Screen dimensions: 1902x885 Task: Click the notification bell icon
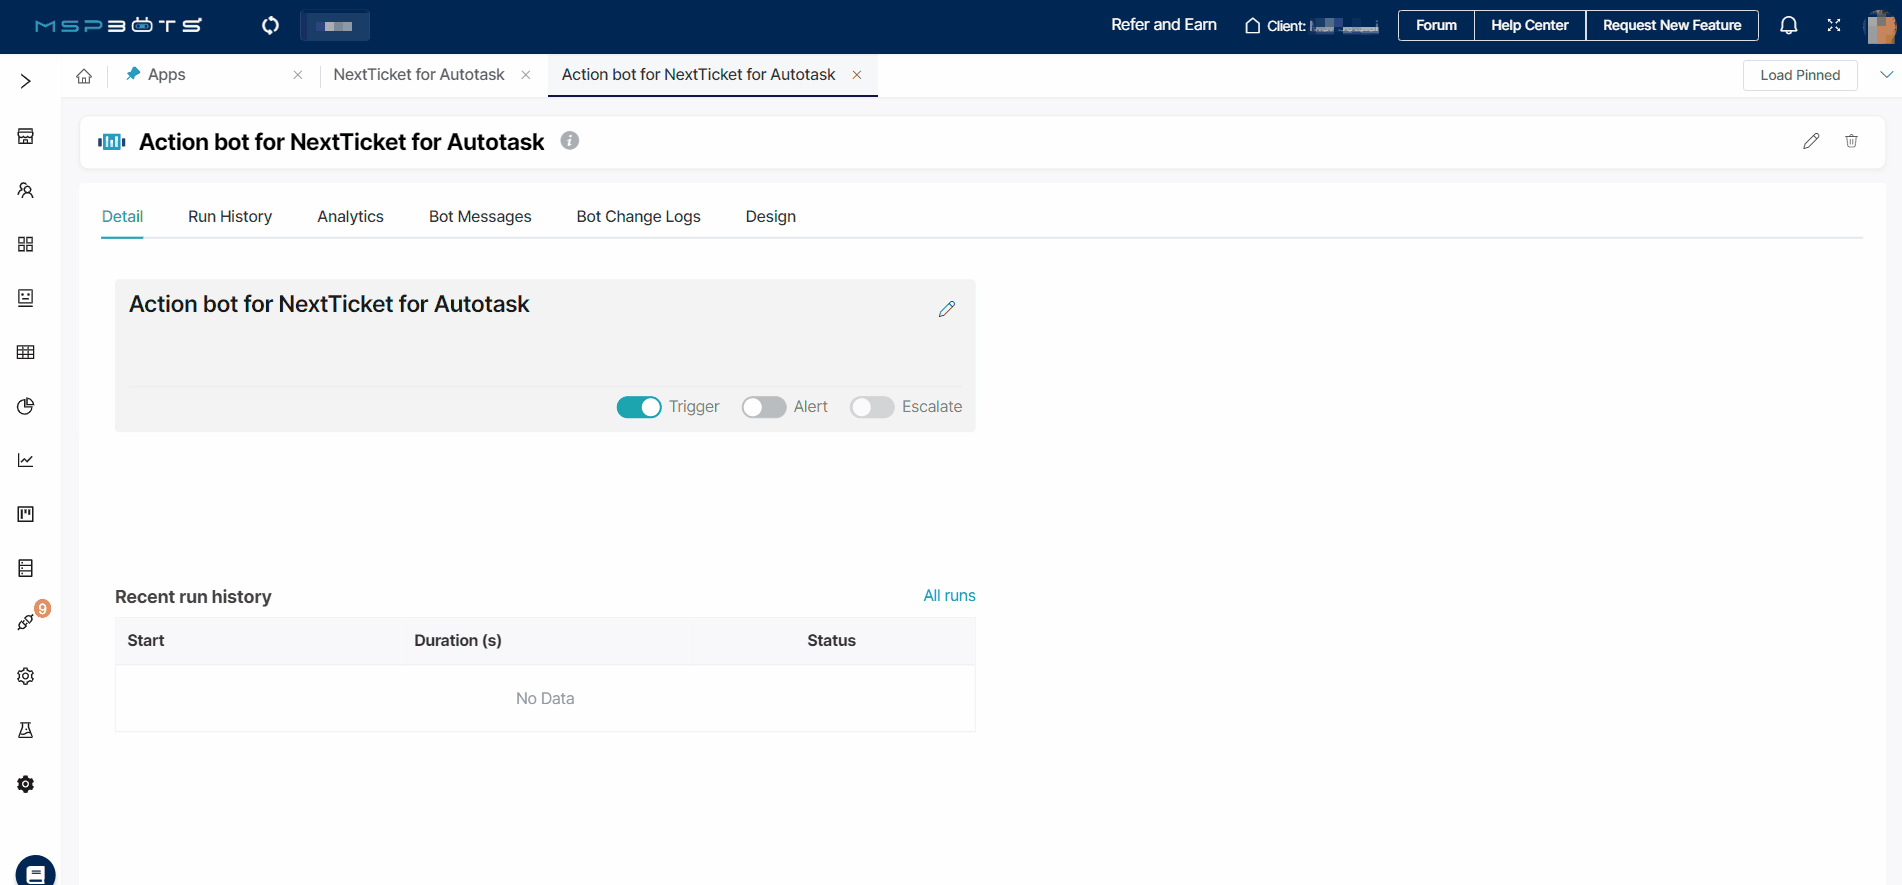(1788, 26)
